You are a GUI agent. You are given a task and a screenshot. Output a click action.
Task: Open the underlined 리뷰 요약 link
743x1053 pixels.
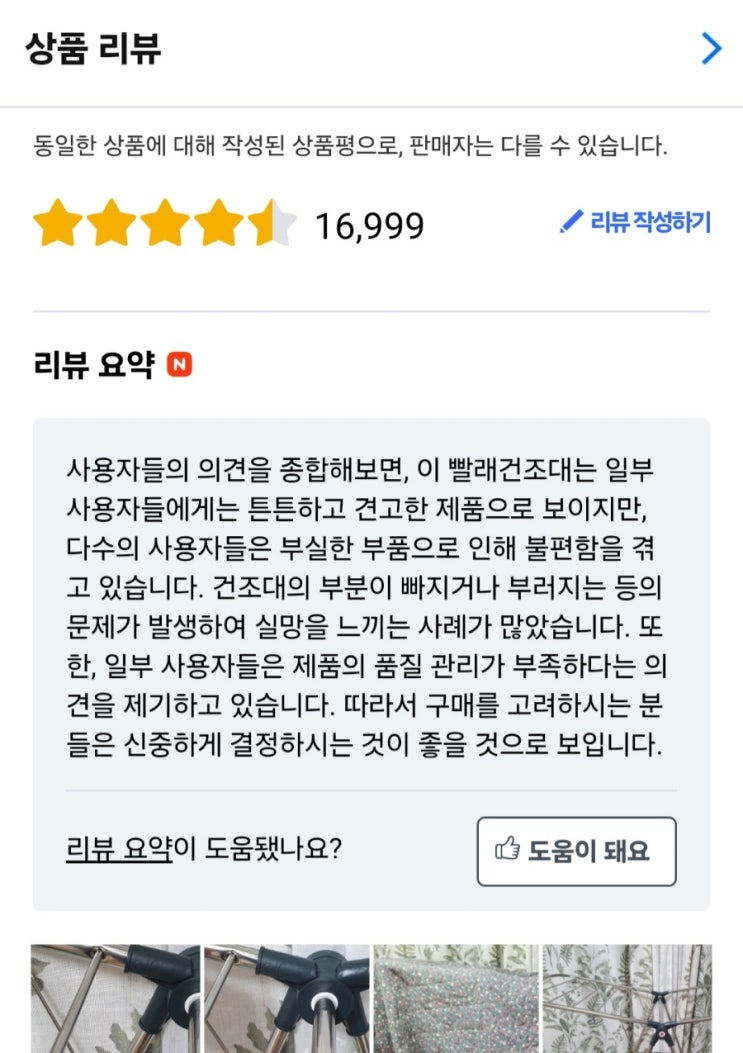pos(119,850)
